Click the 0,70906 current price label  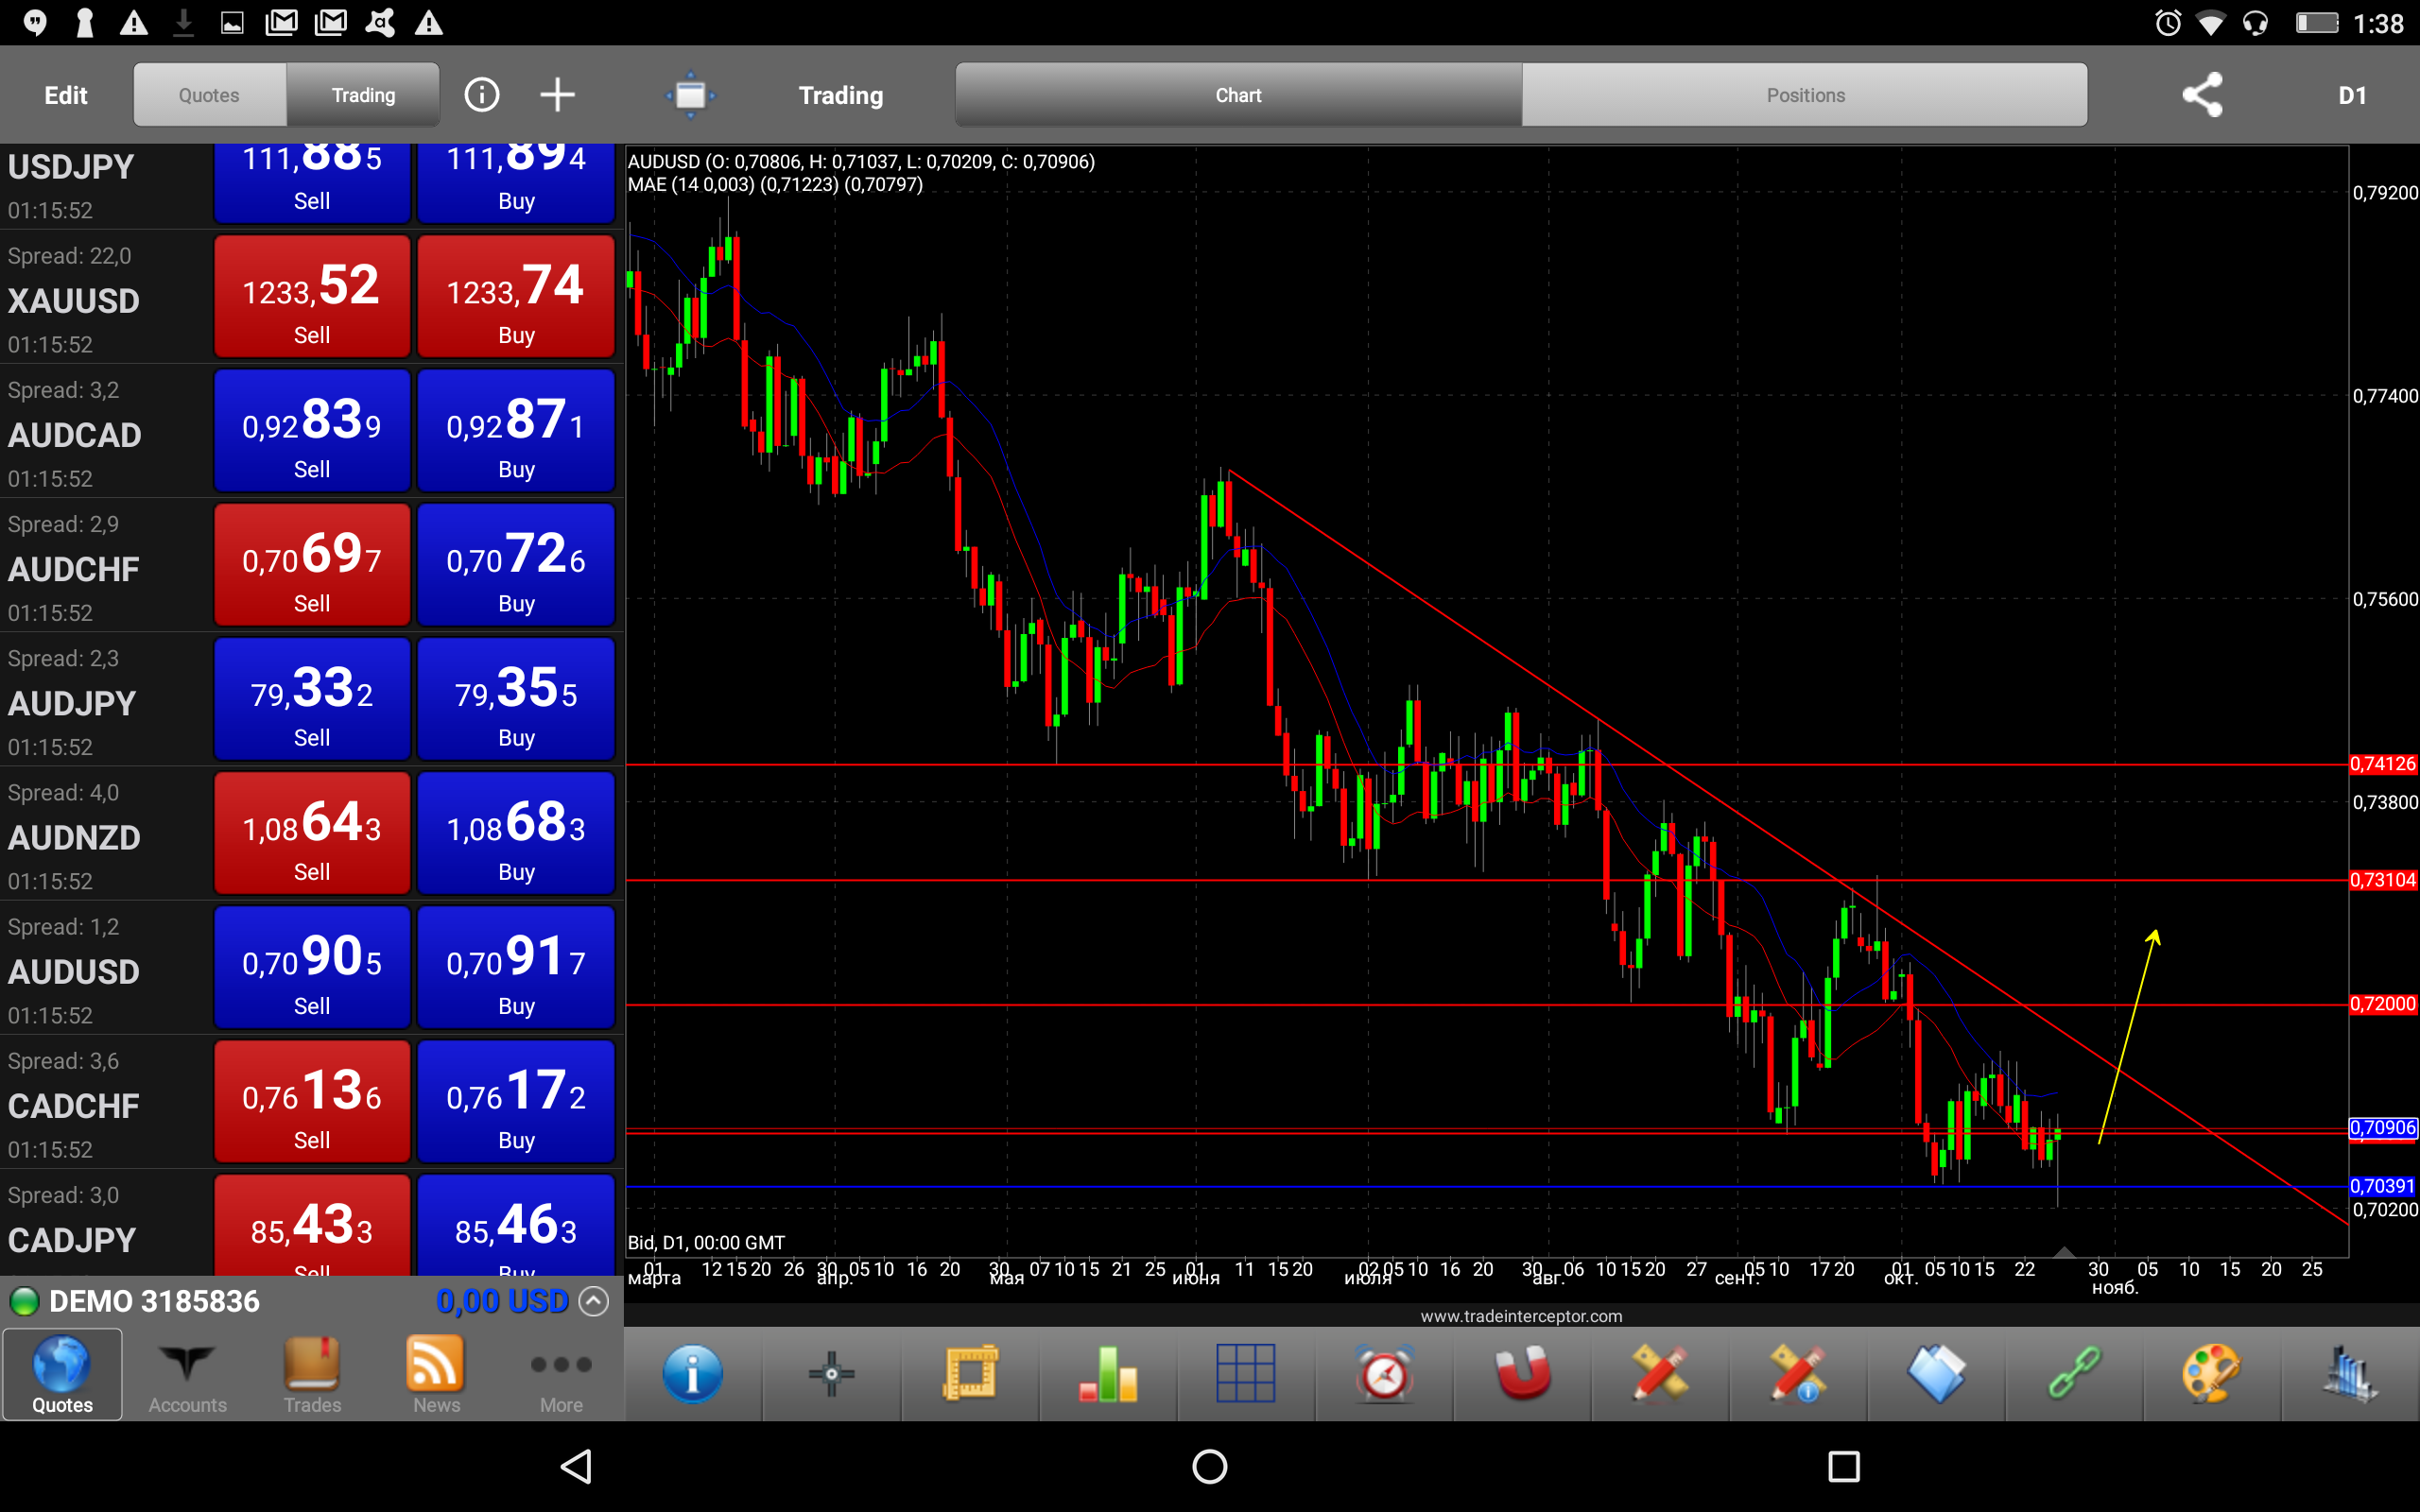click(x=2383, y=1128)
